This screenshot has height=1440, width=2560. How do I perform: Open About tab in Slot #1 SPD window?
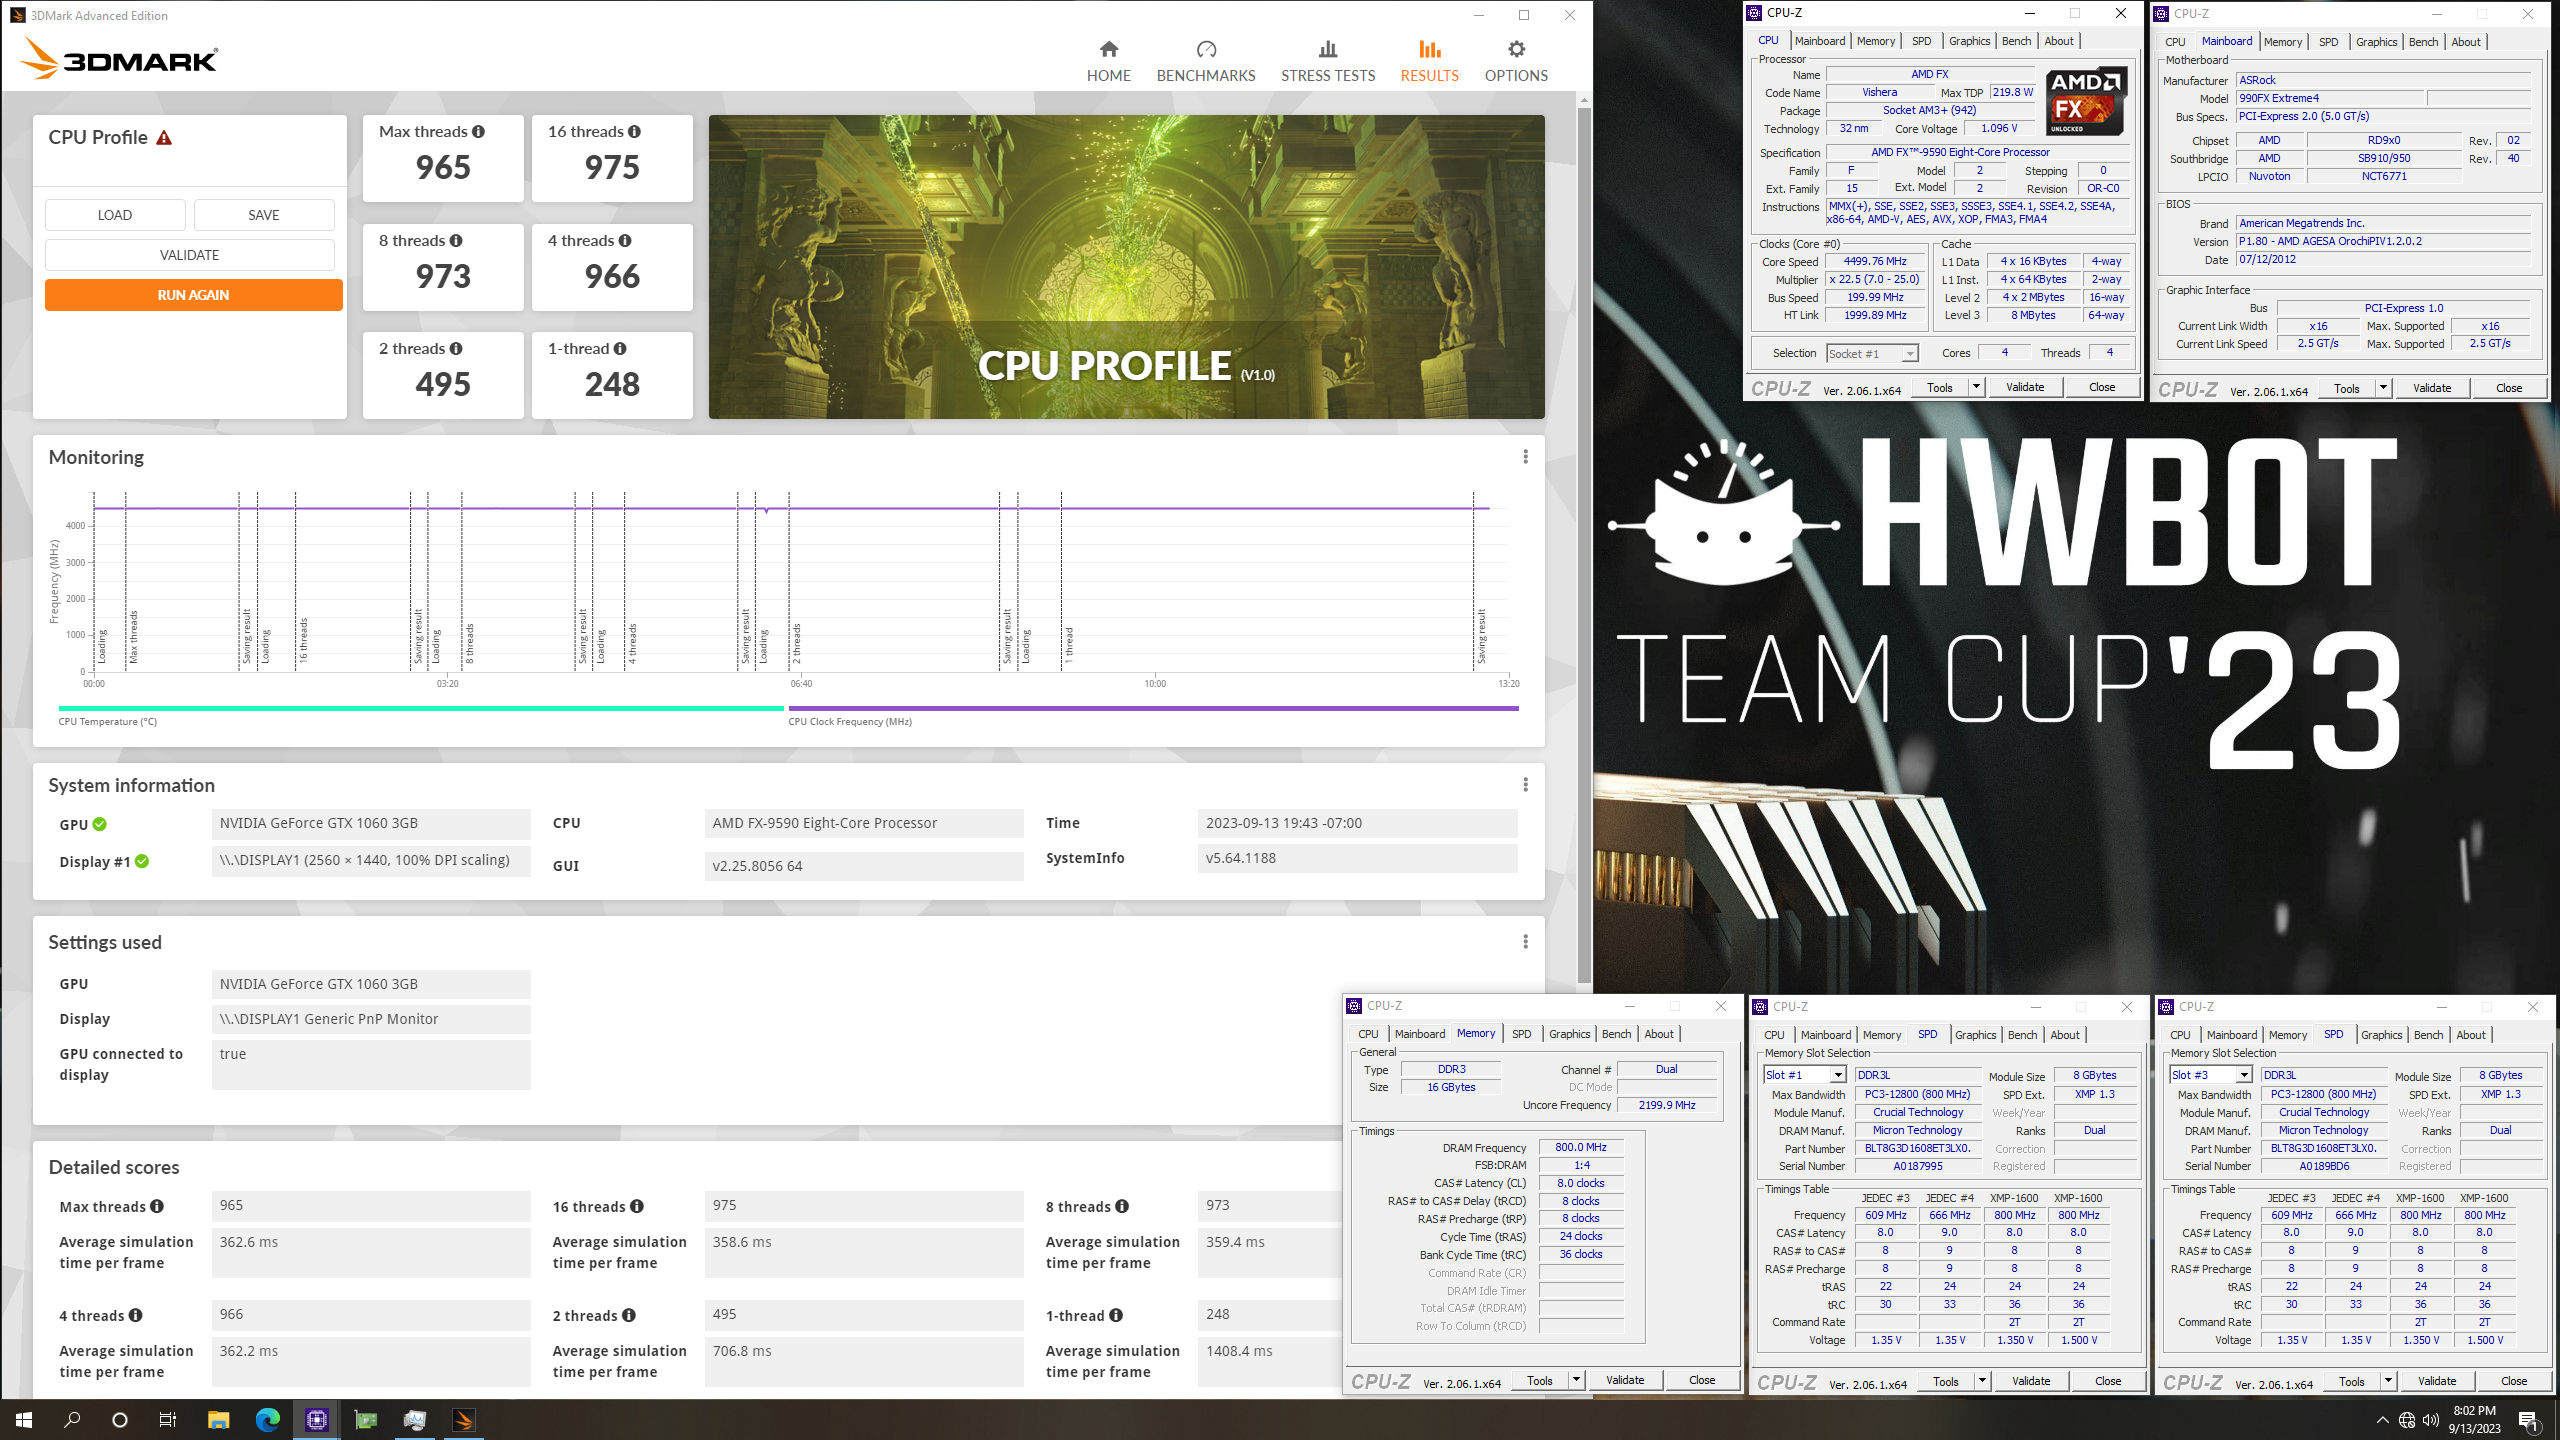[2065, 1036]
